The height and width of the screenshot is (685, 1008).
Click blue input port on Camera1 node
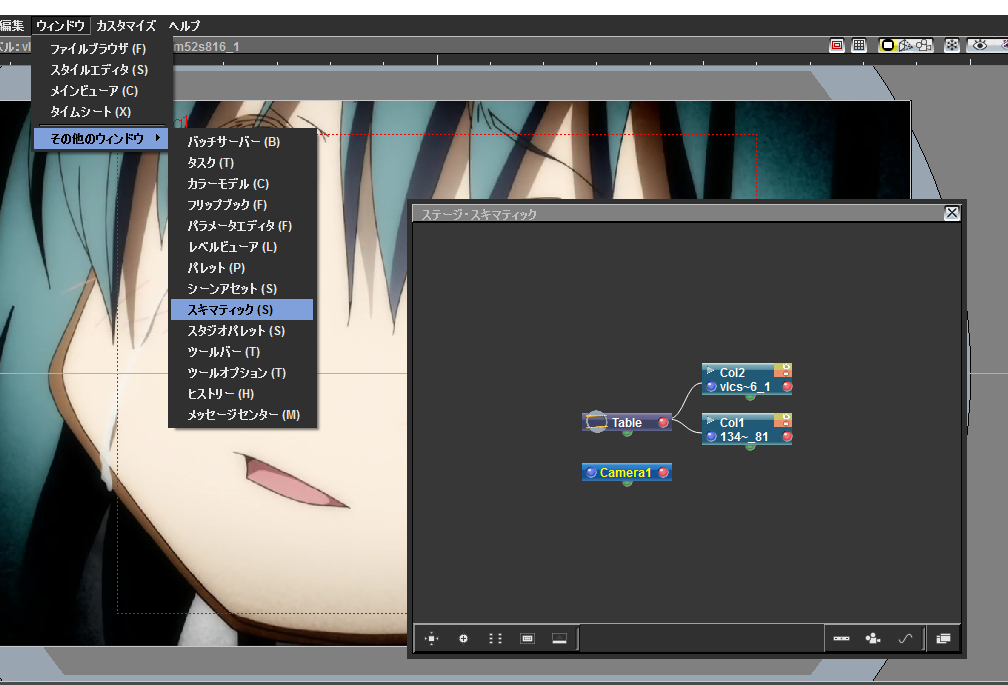coord(591,473)
